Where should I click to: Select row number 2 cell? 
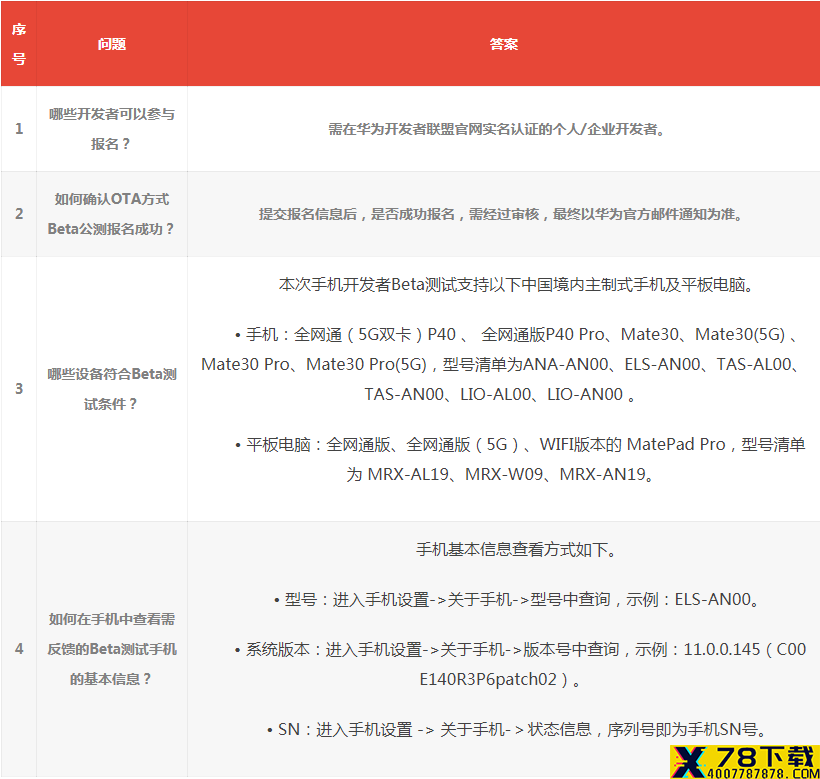(x=19, y=214)
